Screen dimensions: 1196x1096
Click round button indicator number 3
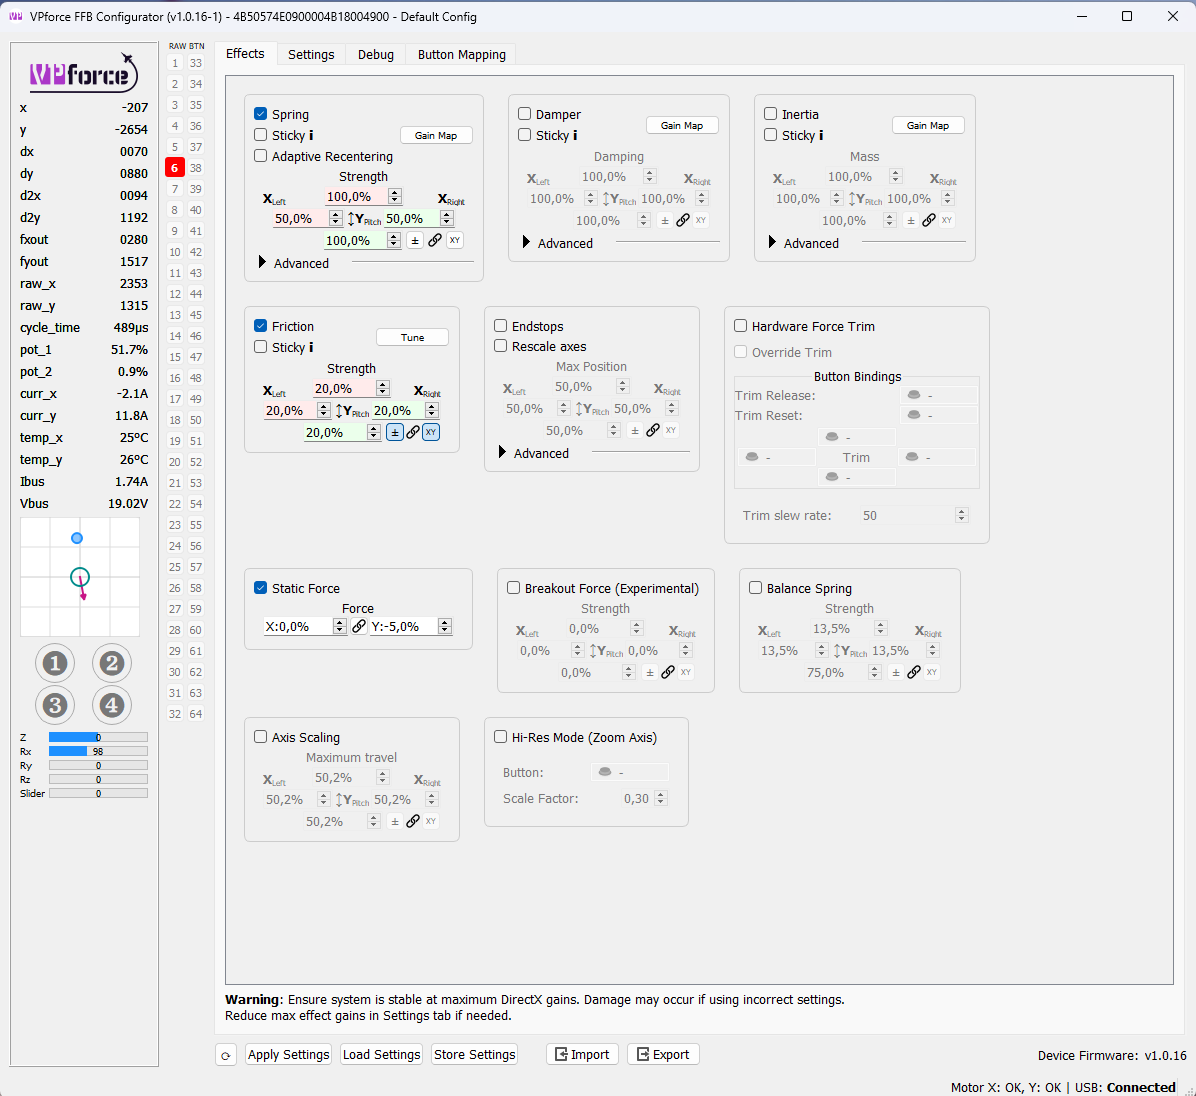[55, 705]
